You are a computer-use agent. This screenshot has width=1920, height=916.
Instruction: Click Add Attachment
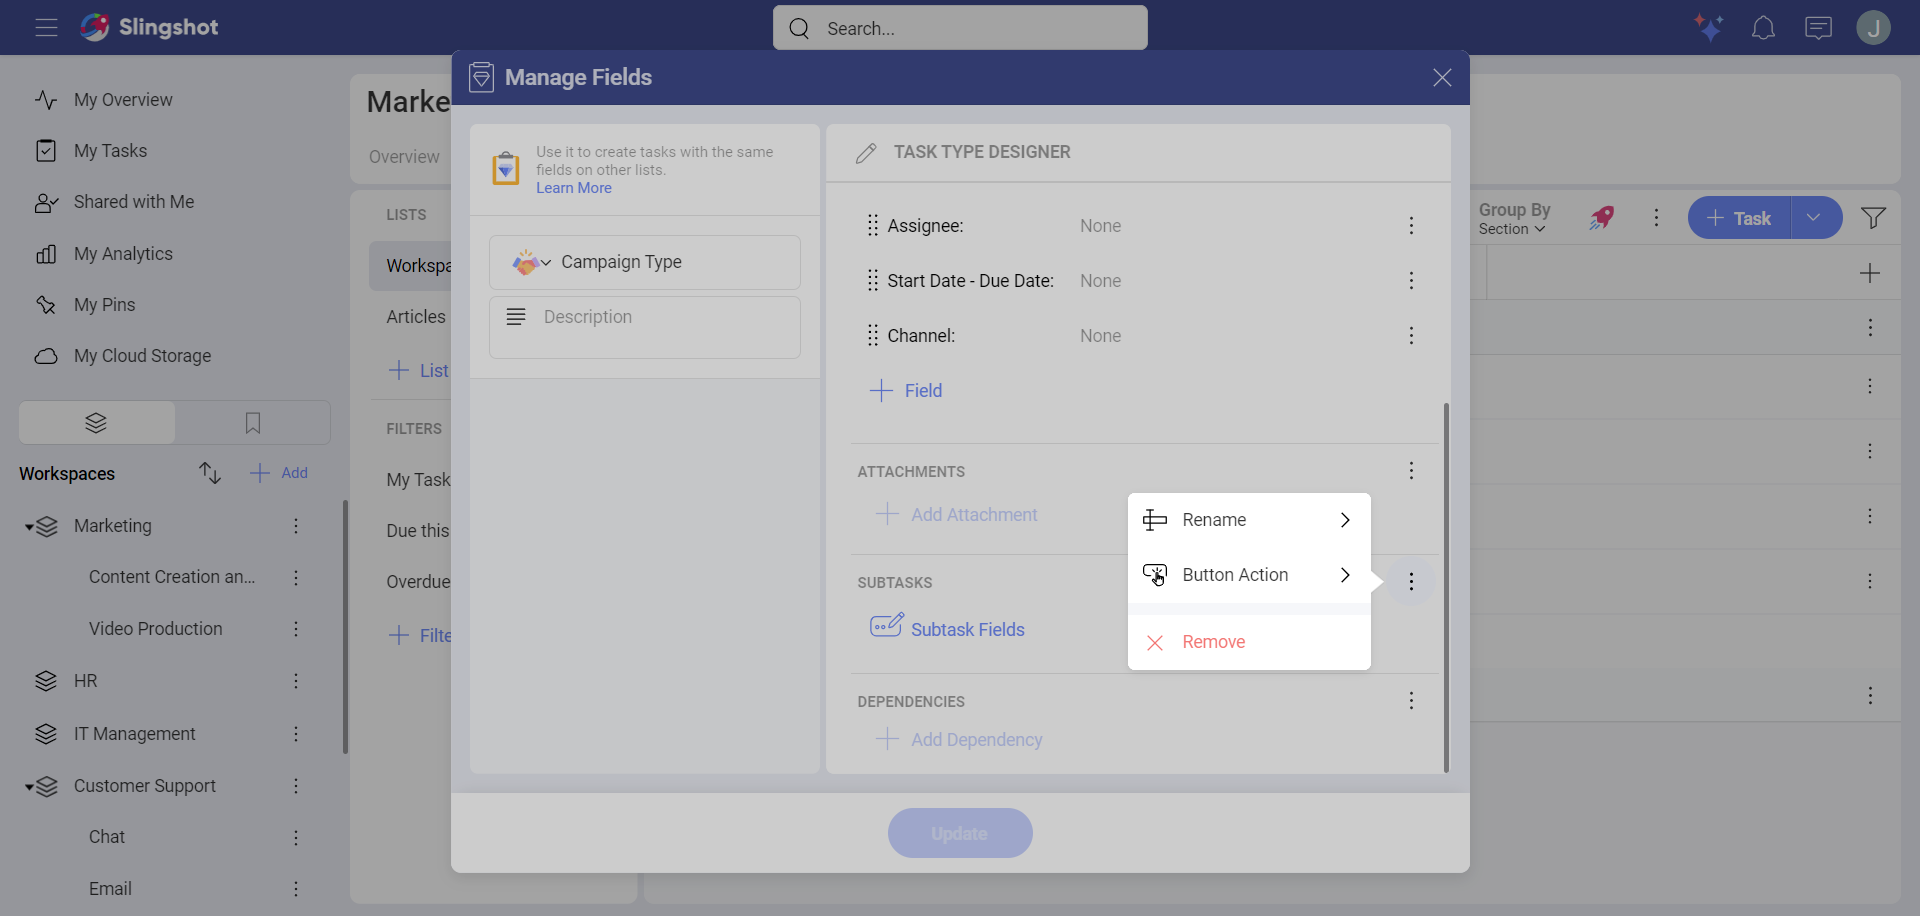pyautogui.click(x=957, y=515)
